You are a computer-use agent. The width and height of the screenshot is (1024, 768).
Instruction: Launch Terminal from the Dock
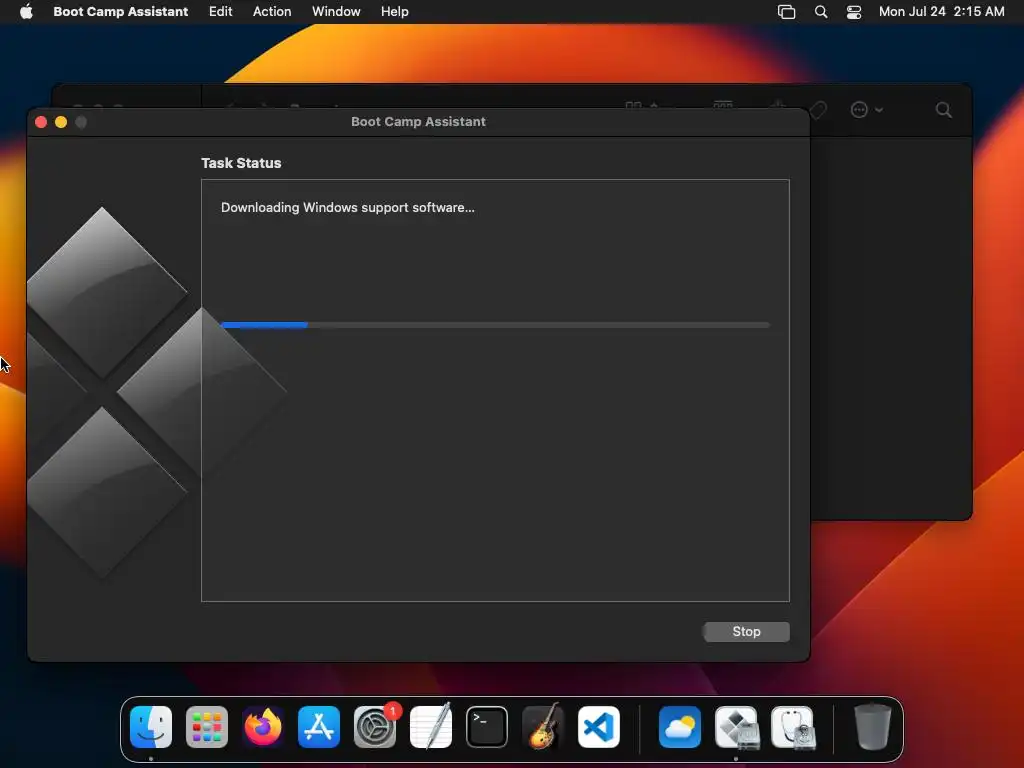tap(487, 727)
